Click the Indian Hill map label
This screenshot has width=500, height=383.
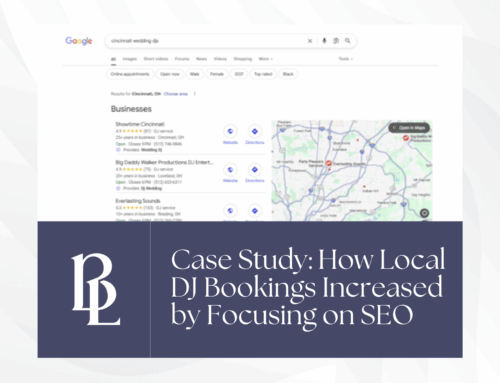[370, 191]
